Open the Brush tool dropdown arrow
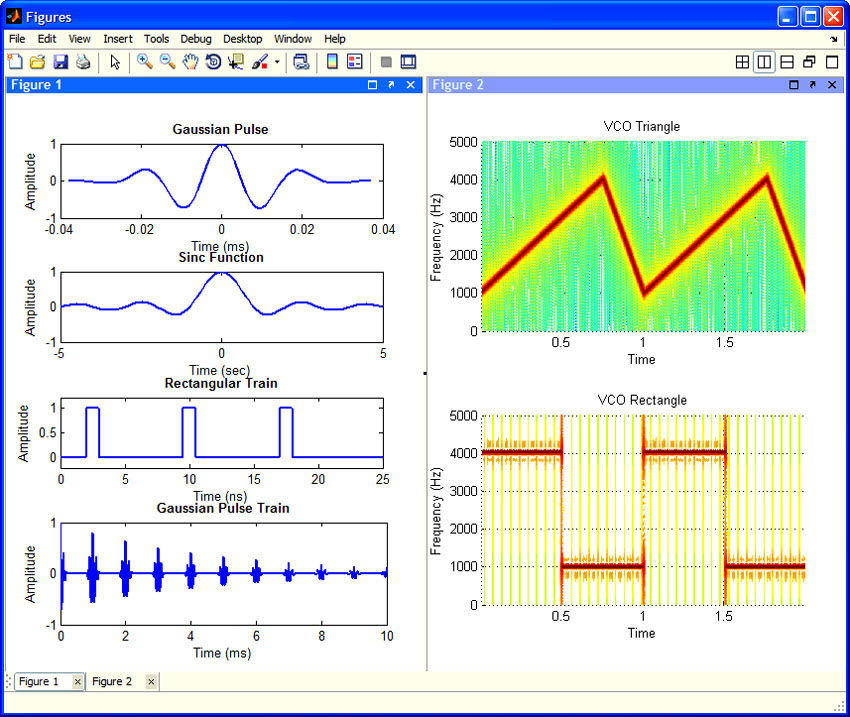The height and width of the screenshot is (717, 850). (276, 61)
